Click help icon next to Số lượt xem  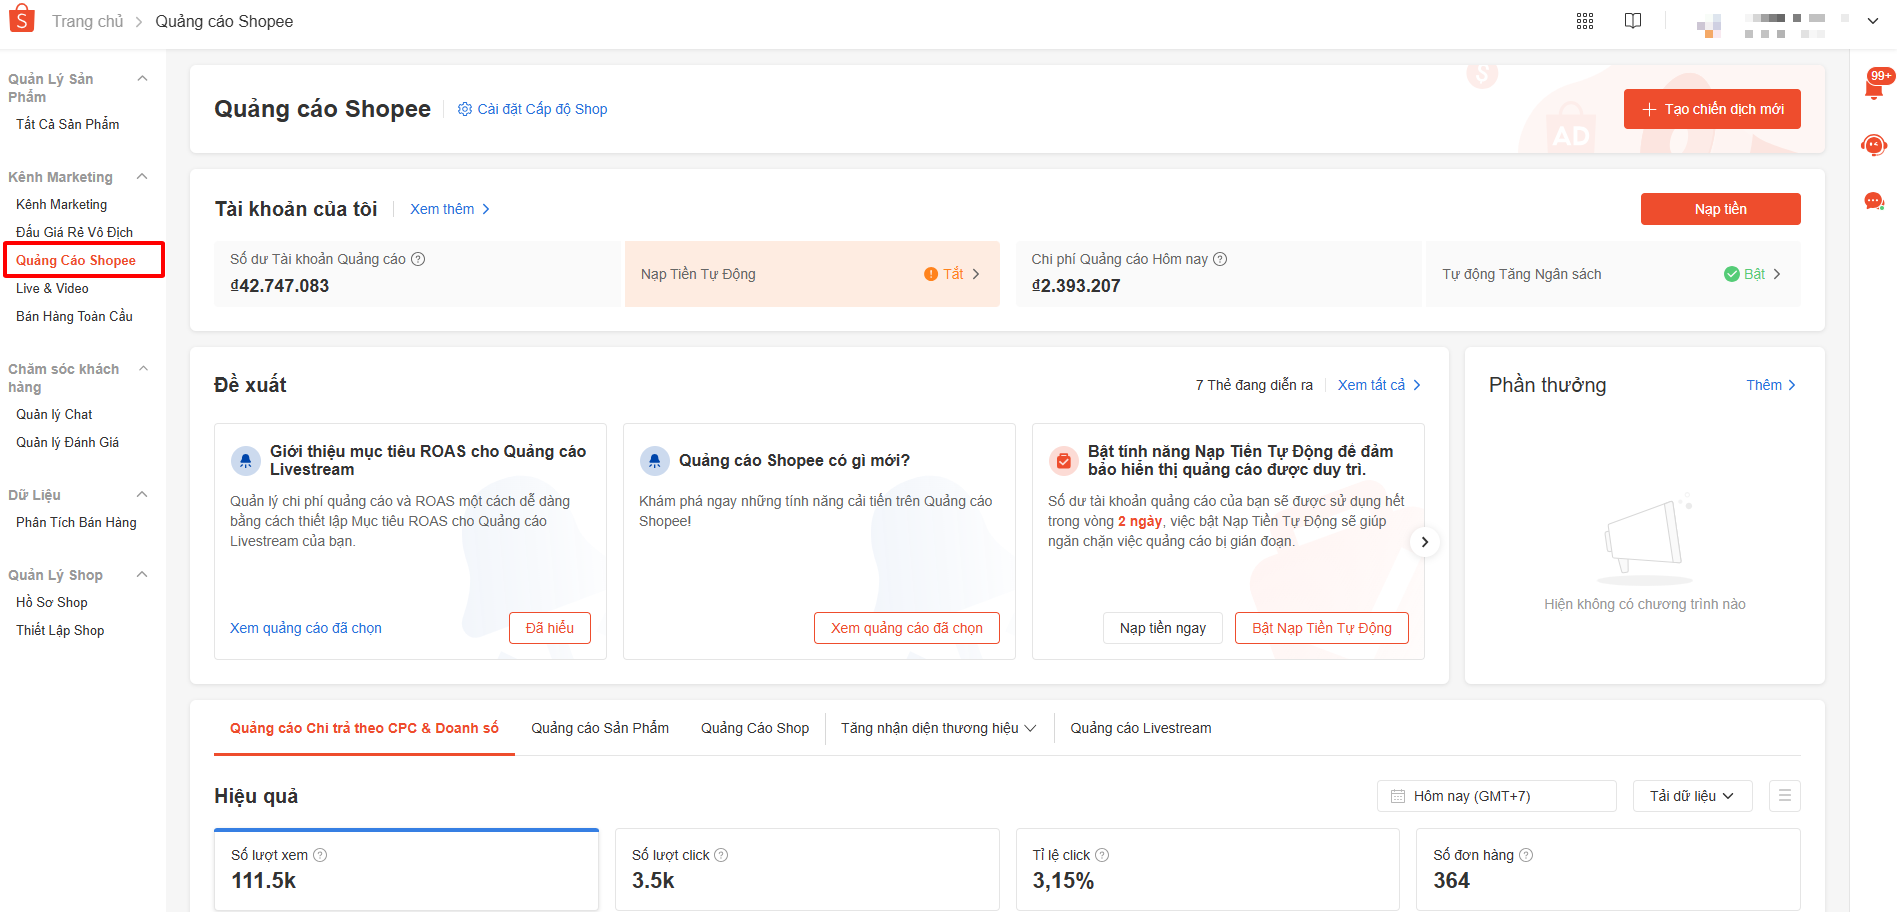coord(320,855)
